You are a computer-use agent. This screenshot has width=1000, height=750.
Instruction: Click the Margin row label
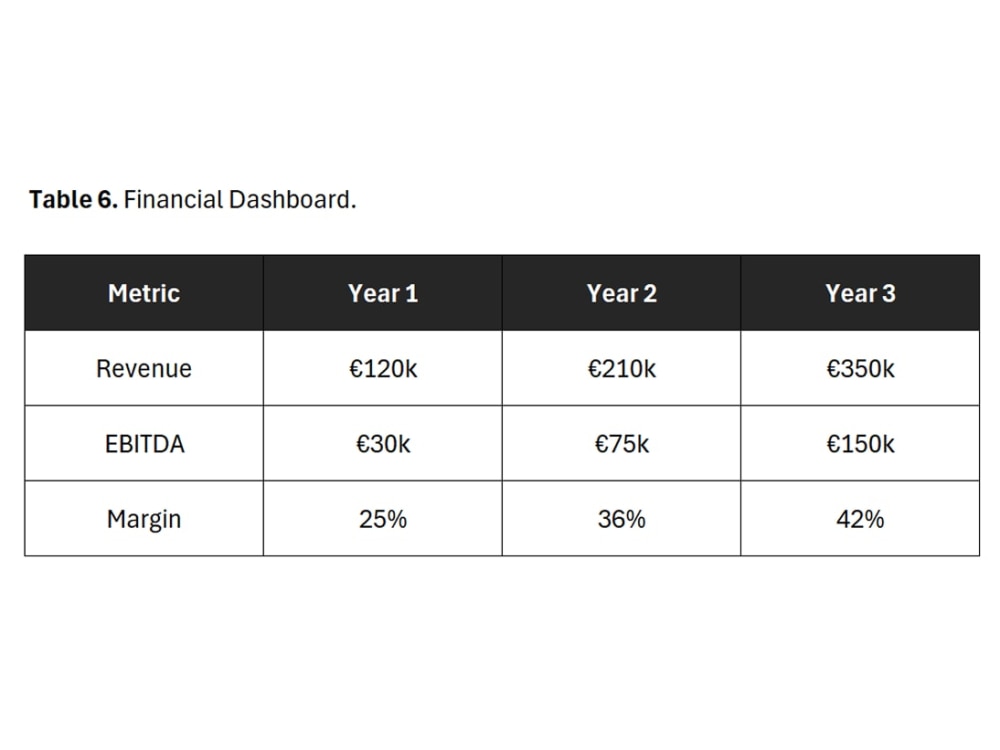click(144, 520)
